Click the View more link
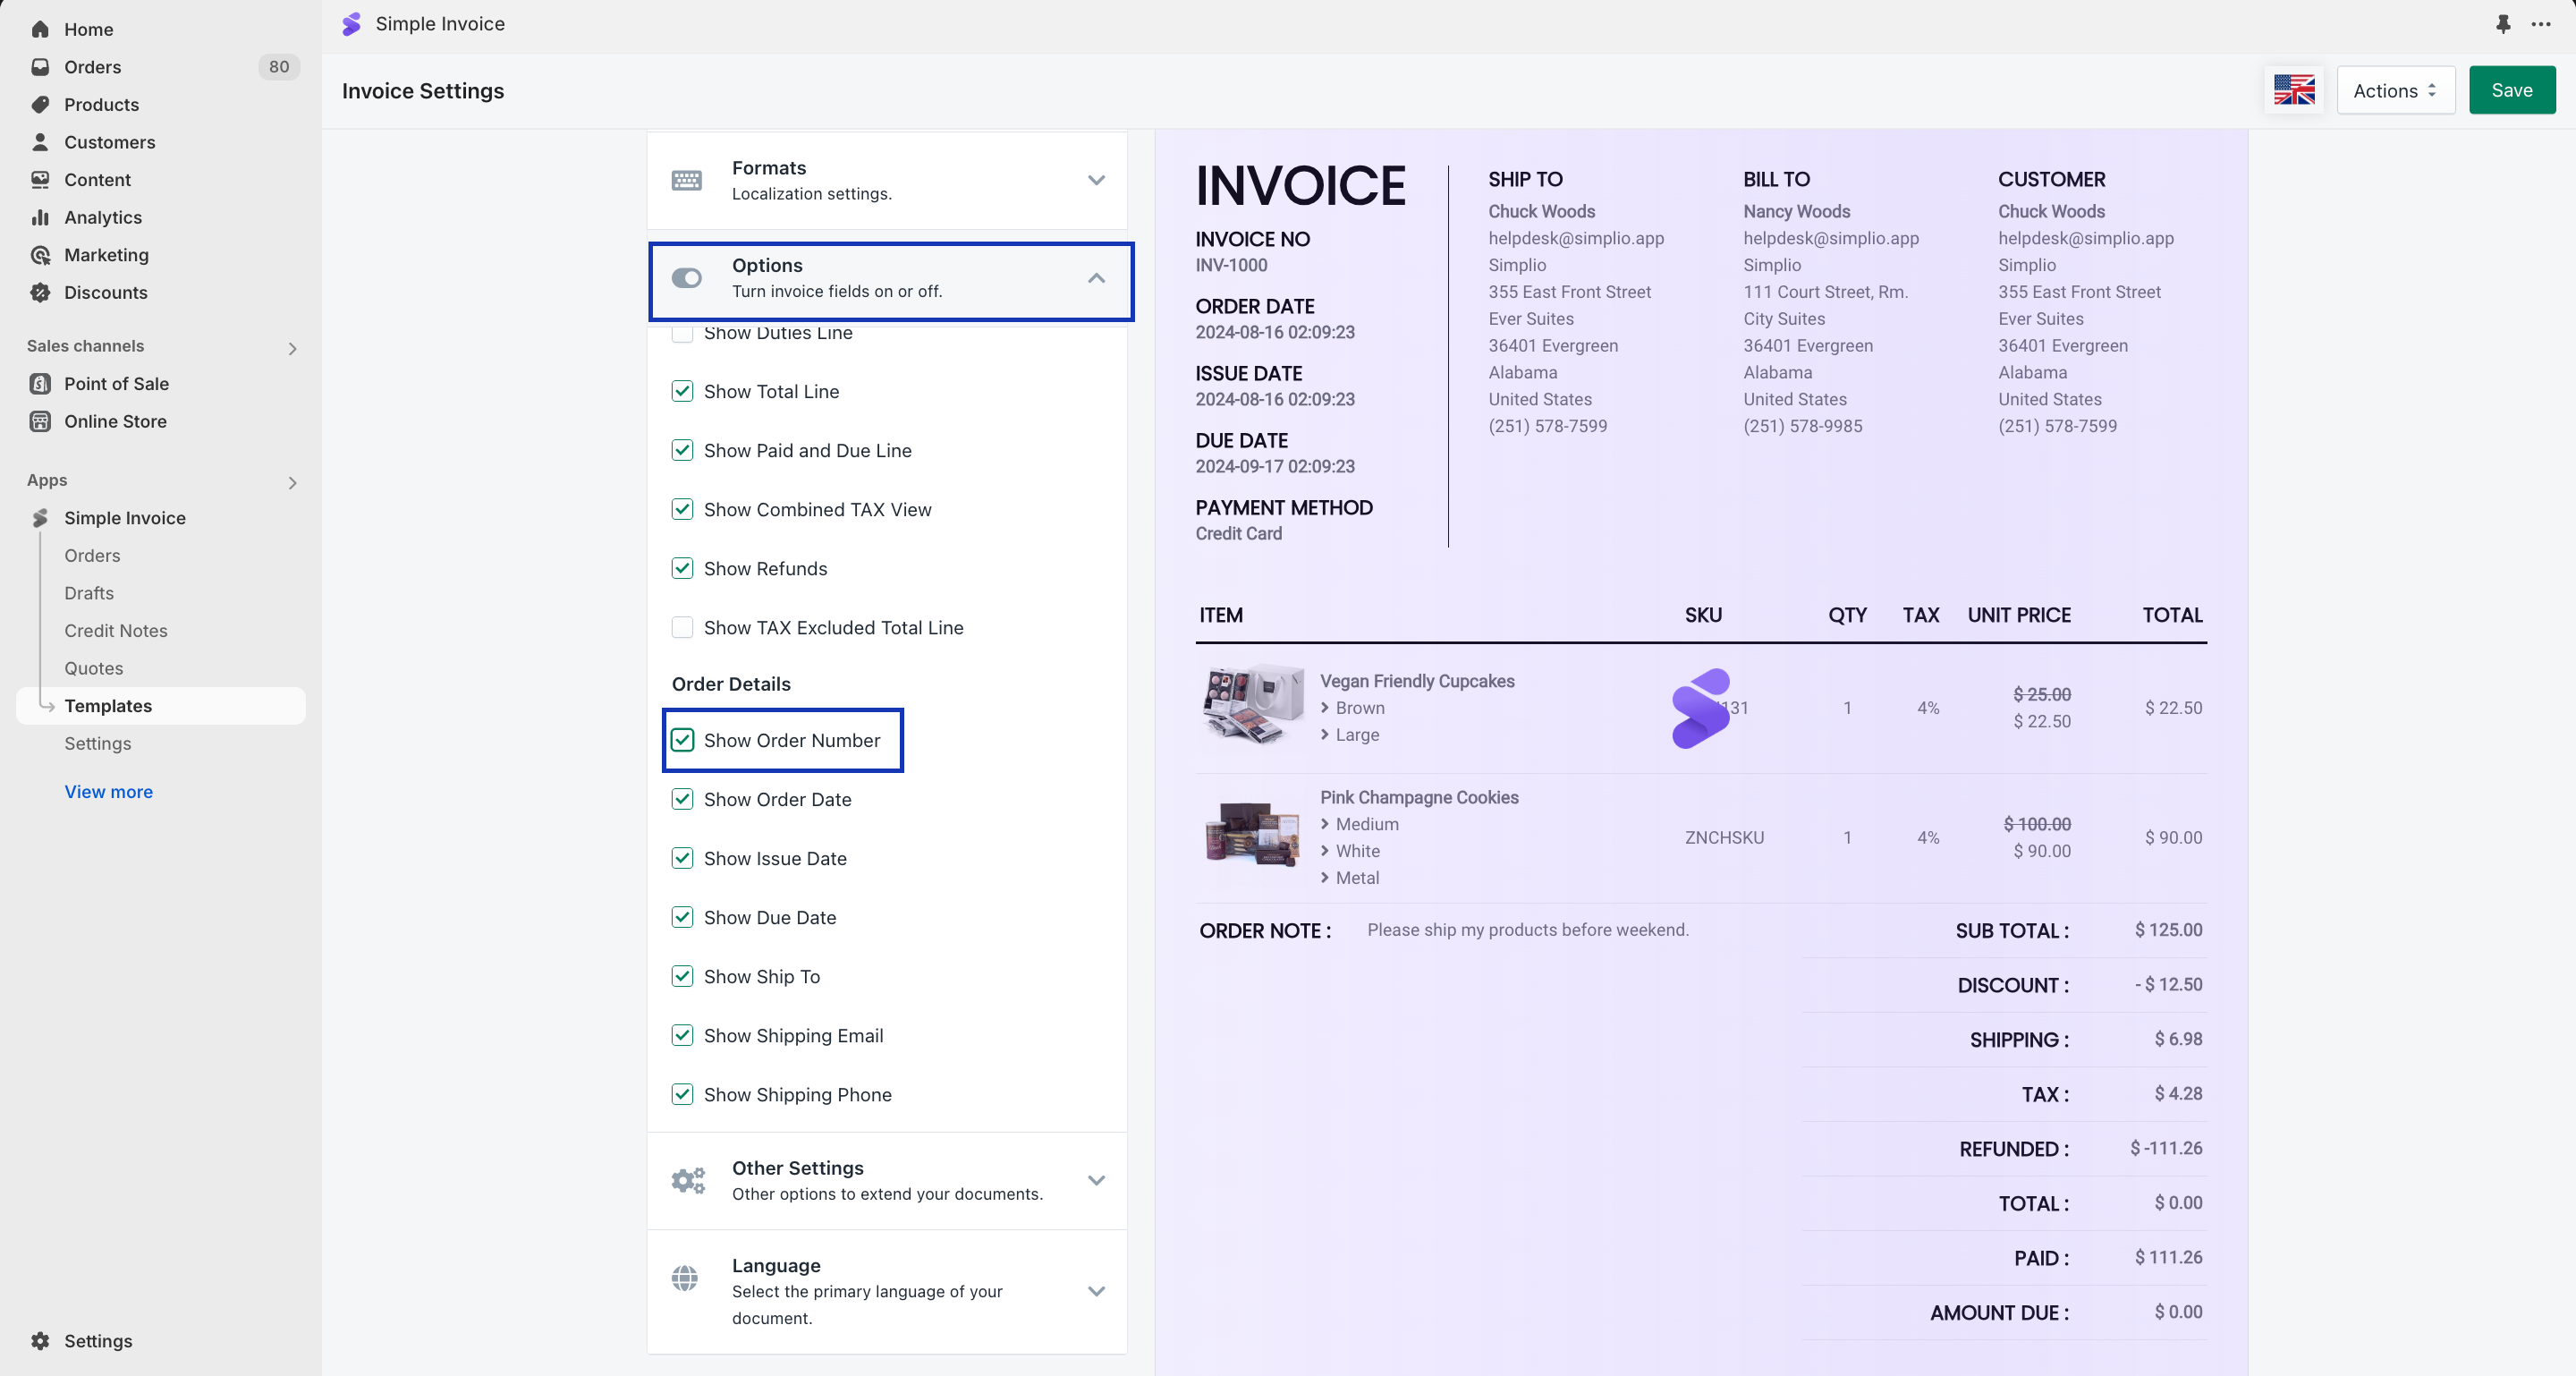Image resolution: width=2576 pixels, height=1376 pixels. (x=109, y=791)
